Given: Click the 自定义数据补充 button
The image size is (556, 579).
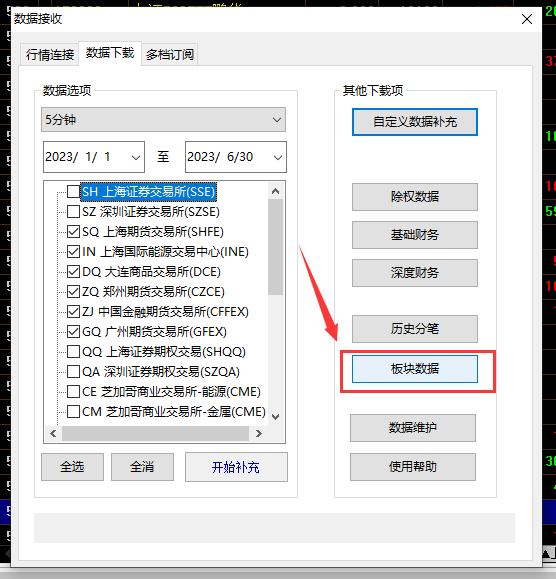Looking at the screenshot, I should [x=415, y=122].
